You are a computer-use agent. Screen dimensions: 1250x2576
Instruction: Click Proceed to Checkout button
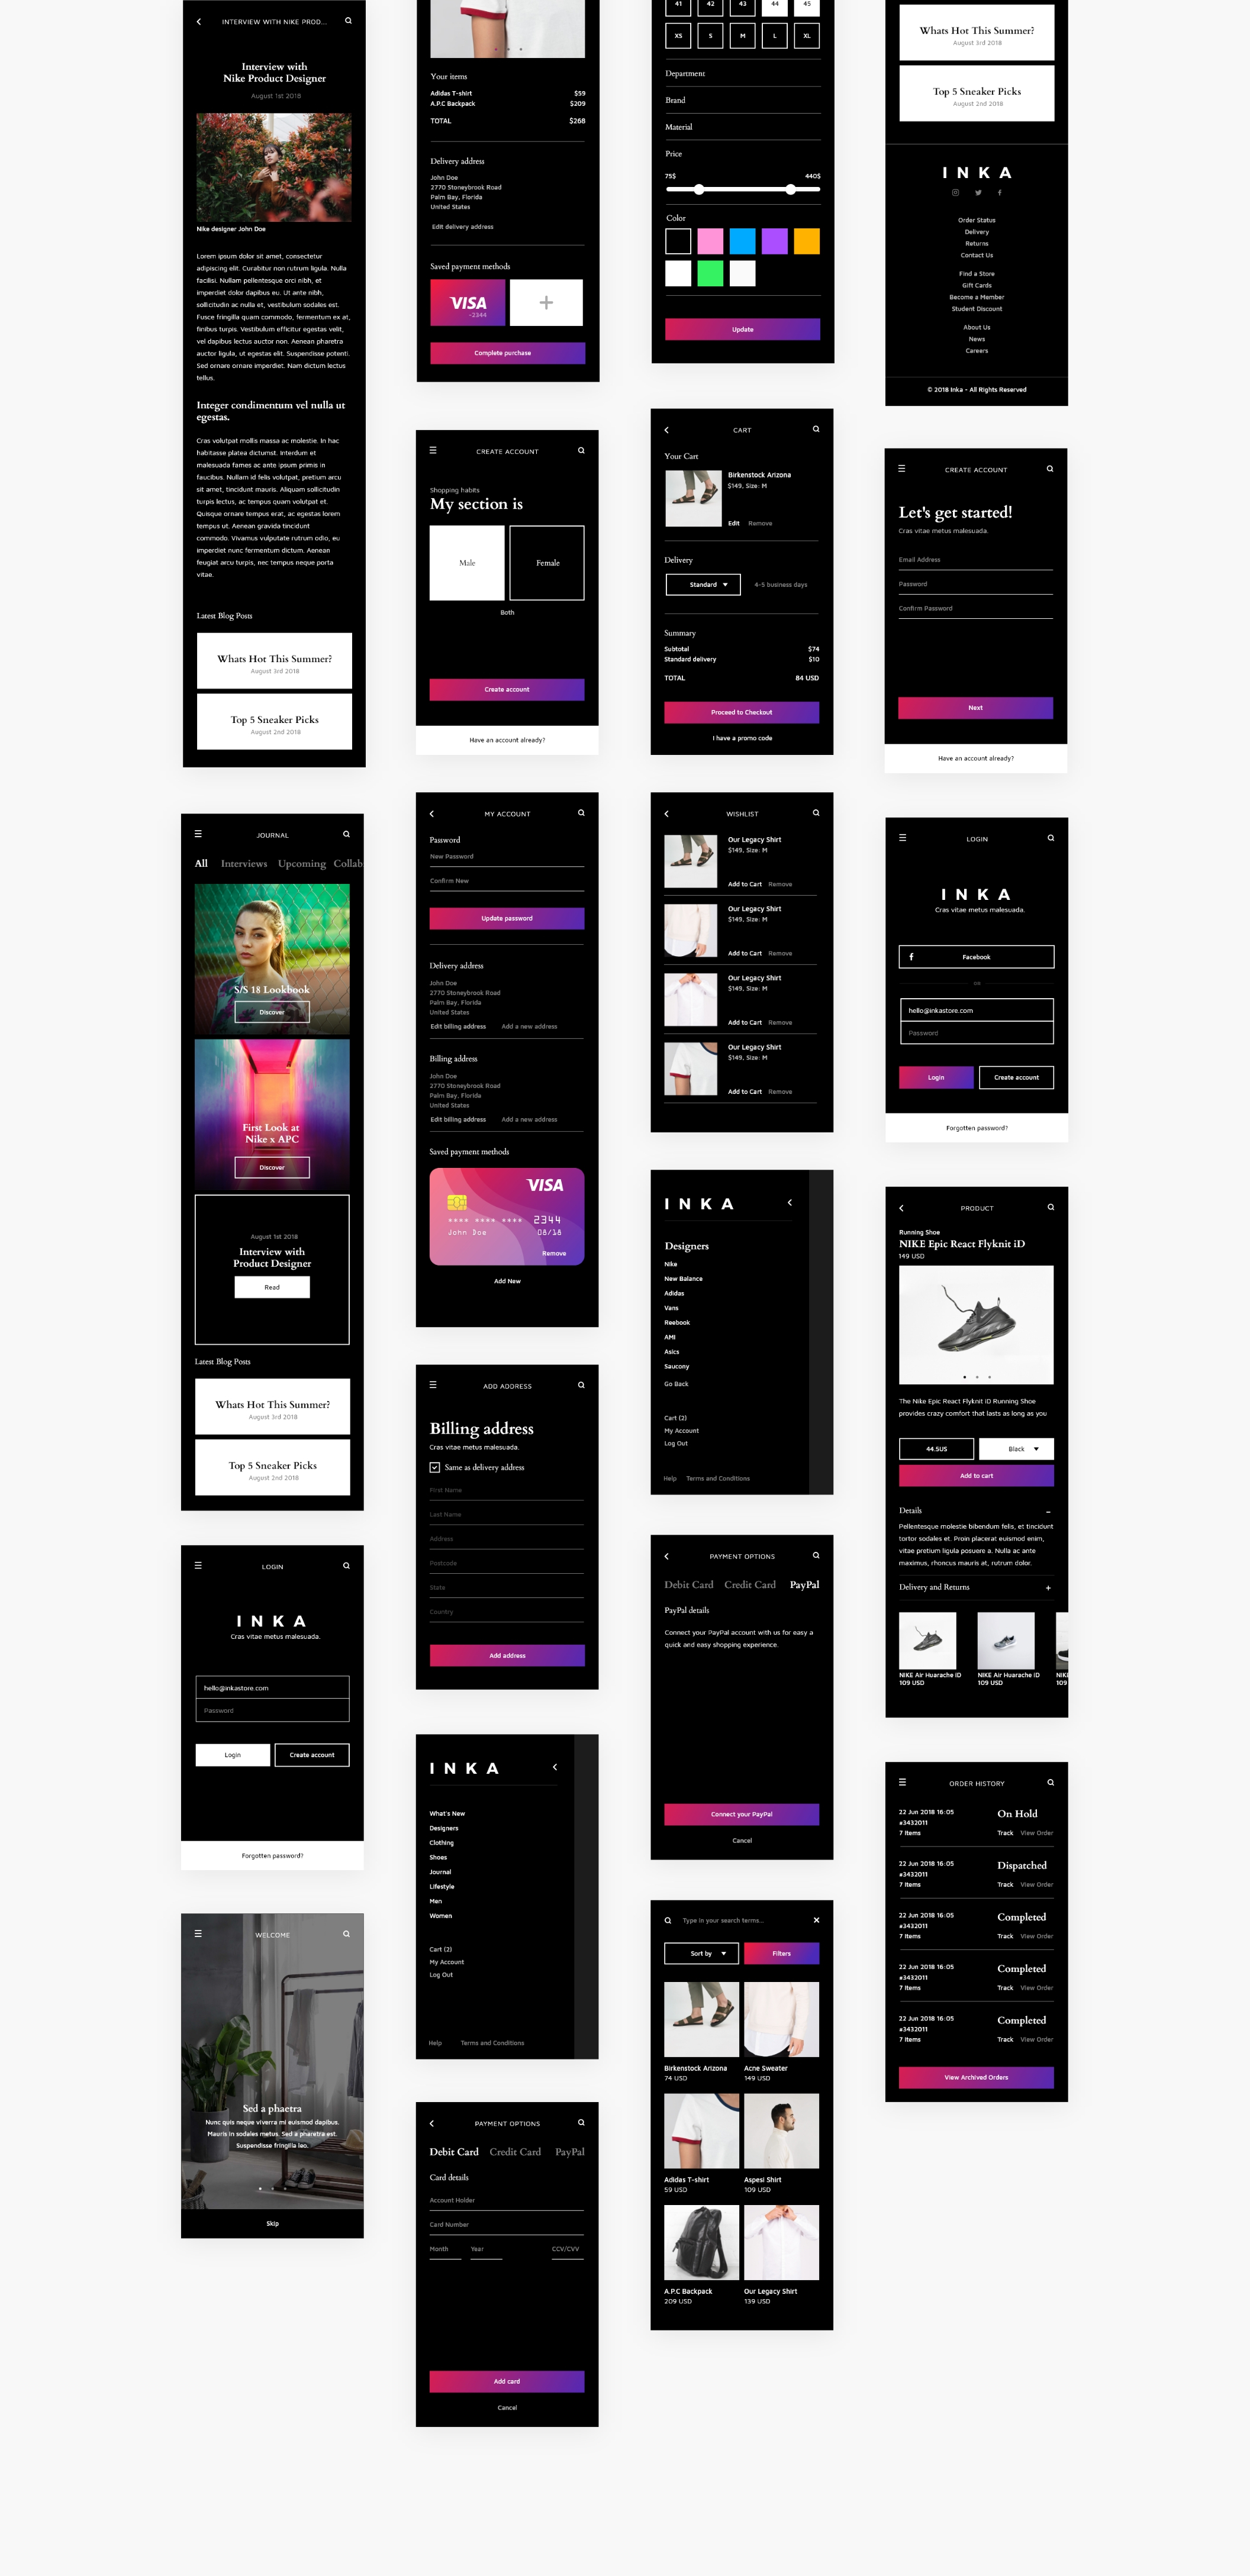741,711
